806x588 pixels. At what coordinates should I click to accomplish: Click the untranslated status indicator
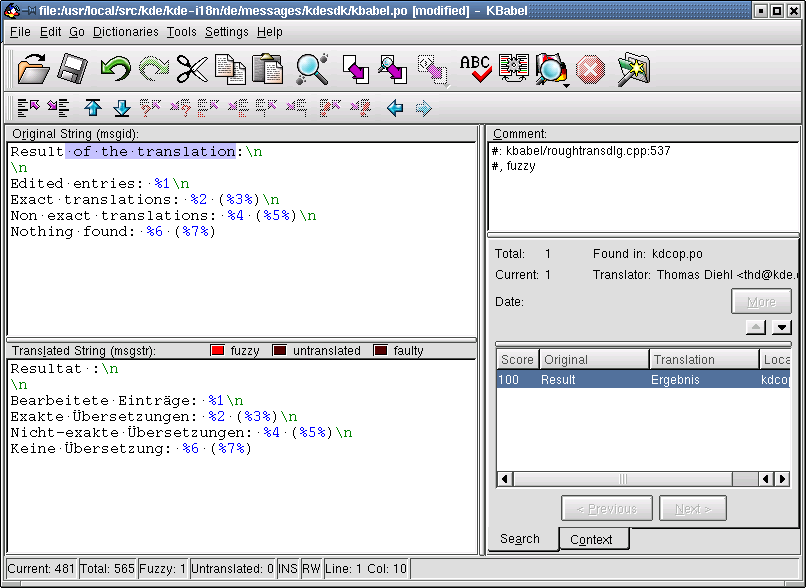tap(280, 351)
